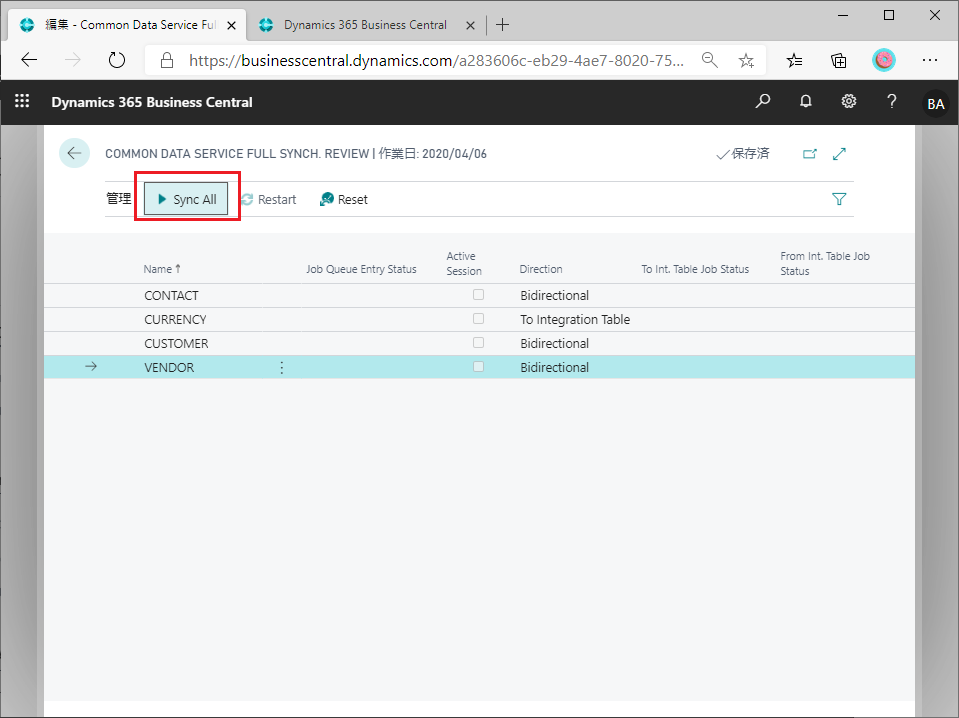Viewport: 959px width, 718px height.
Task: Toggle Active Session checkbox for VENDOR
Action: (478, 366)
